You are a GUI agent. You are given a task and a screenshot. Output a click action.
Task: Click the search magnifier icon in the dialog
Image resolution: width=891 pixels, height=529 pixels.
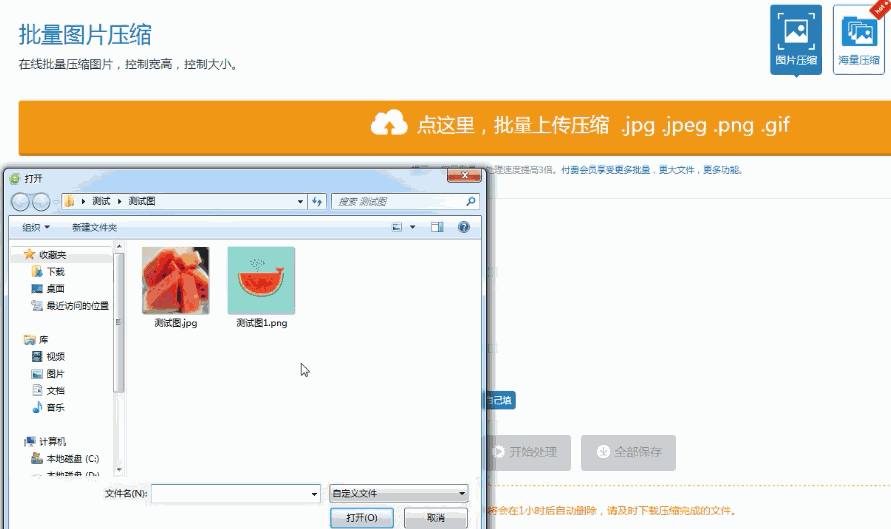[471, 201]
